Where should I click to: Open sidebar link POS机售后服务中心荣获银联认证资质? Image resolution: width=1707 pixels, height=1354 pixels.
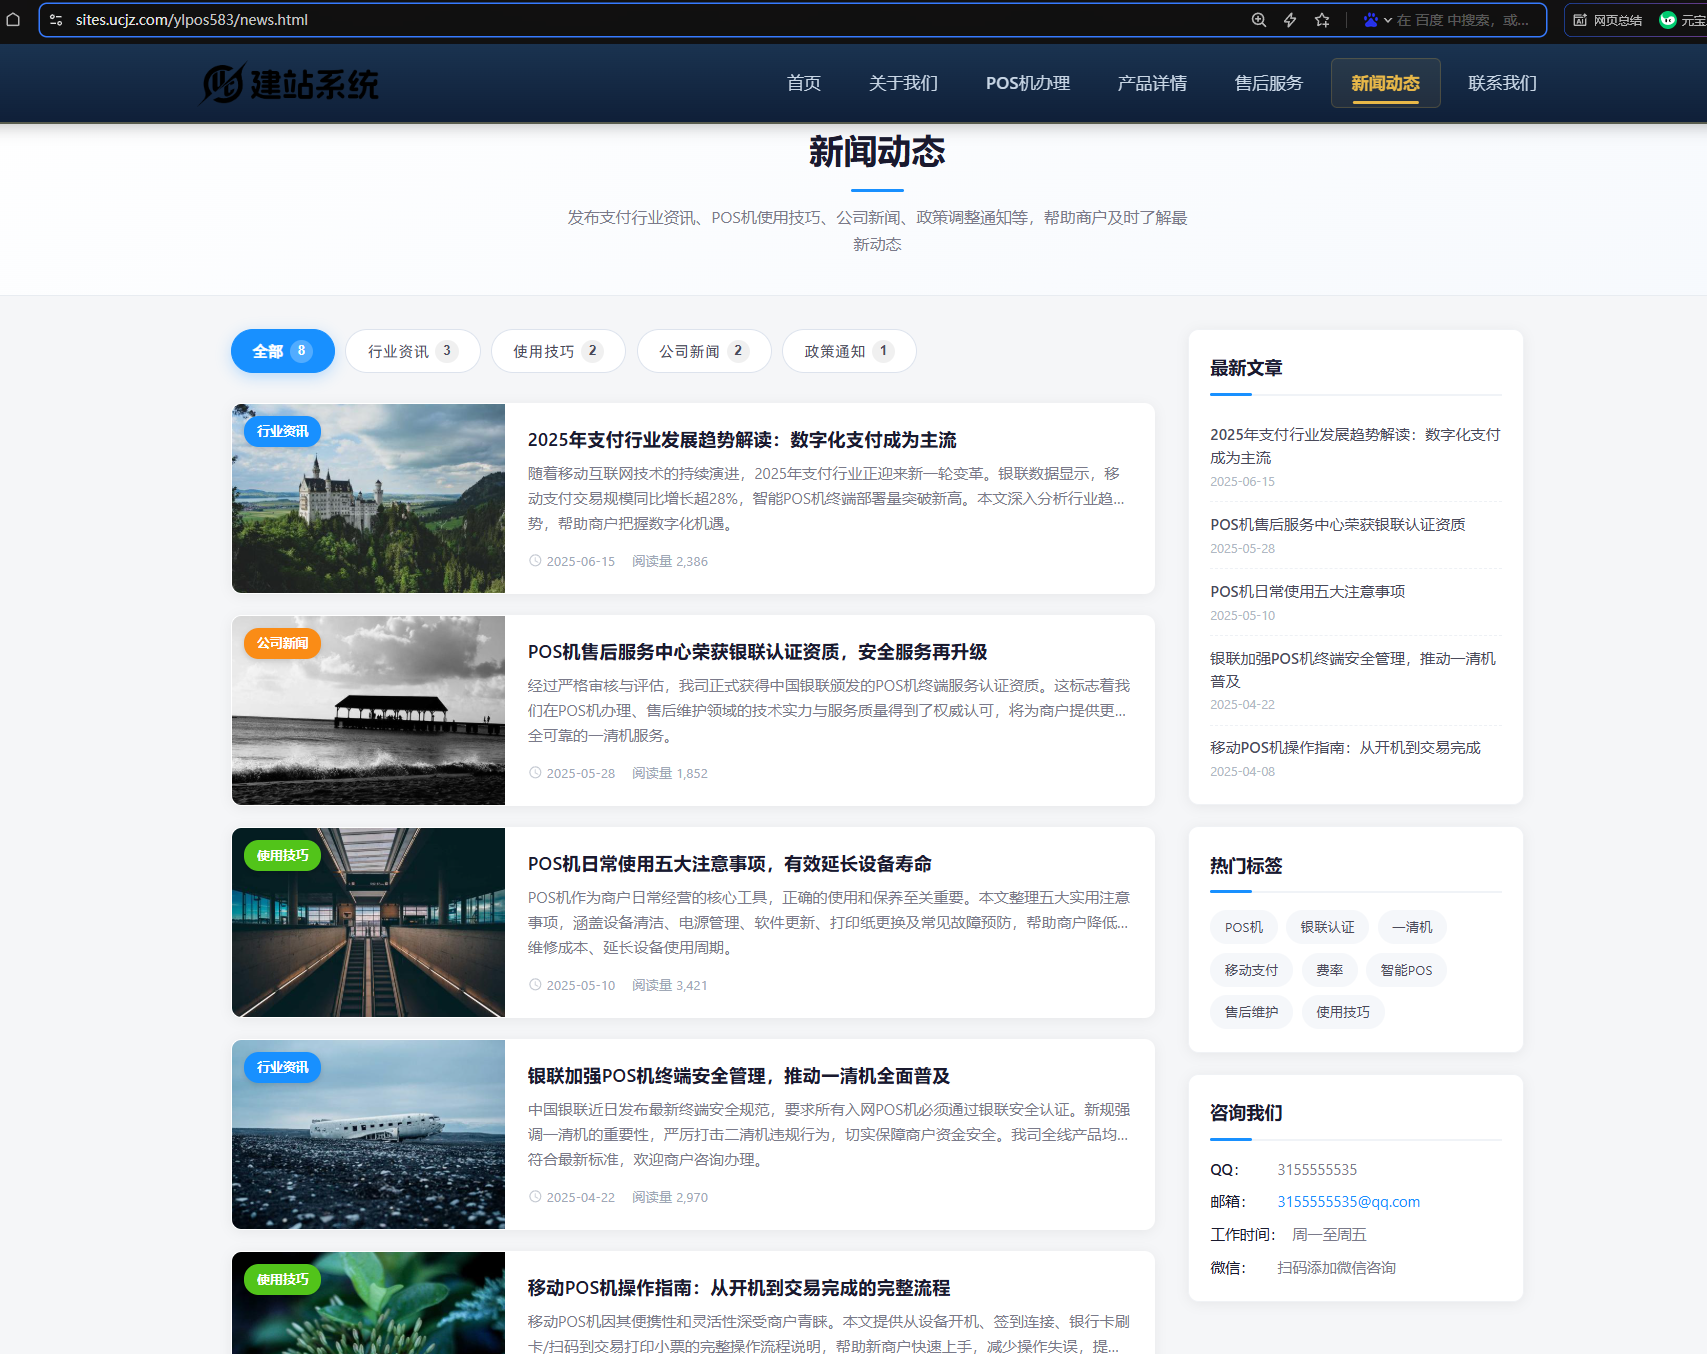tap(1338, 525)
